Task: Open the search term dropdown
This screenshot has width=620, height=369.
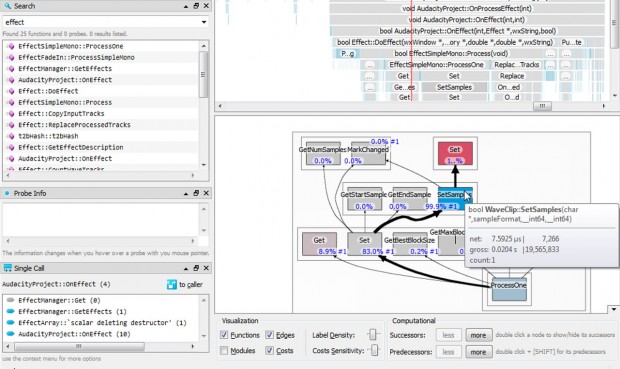Action: tap(204, 22)
